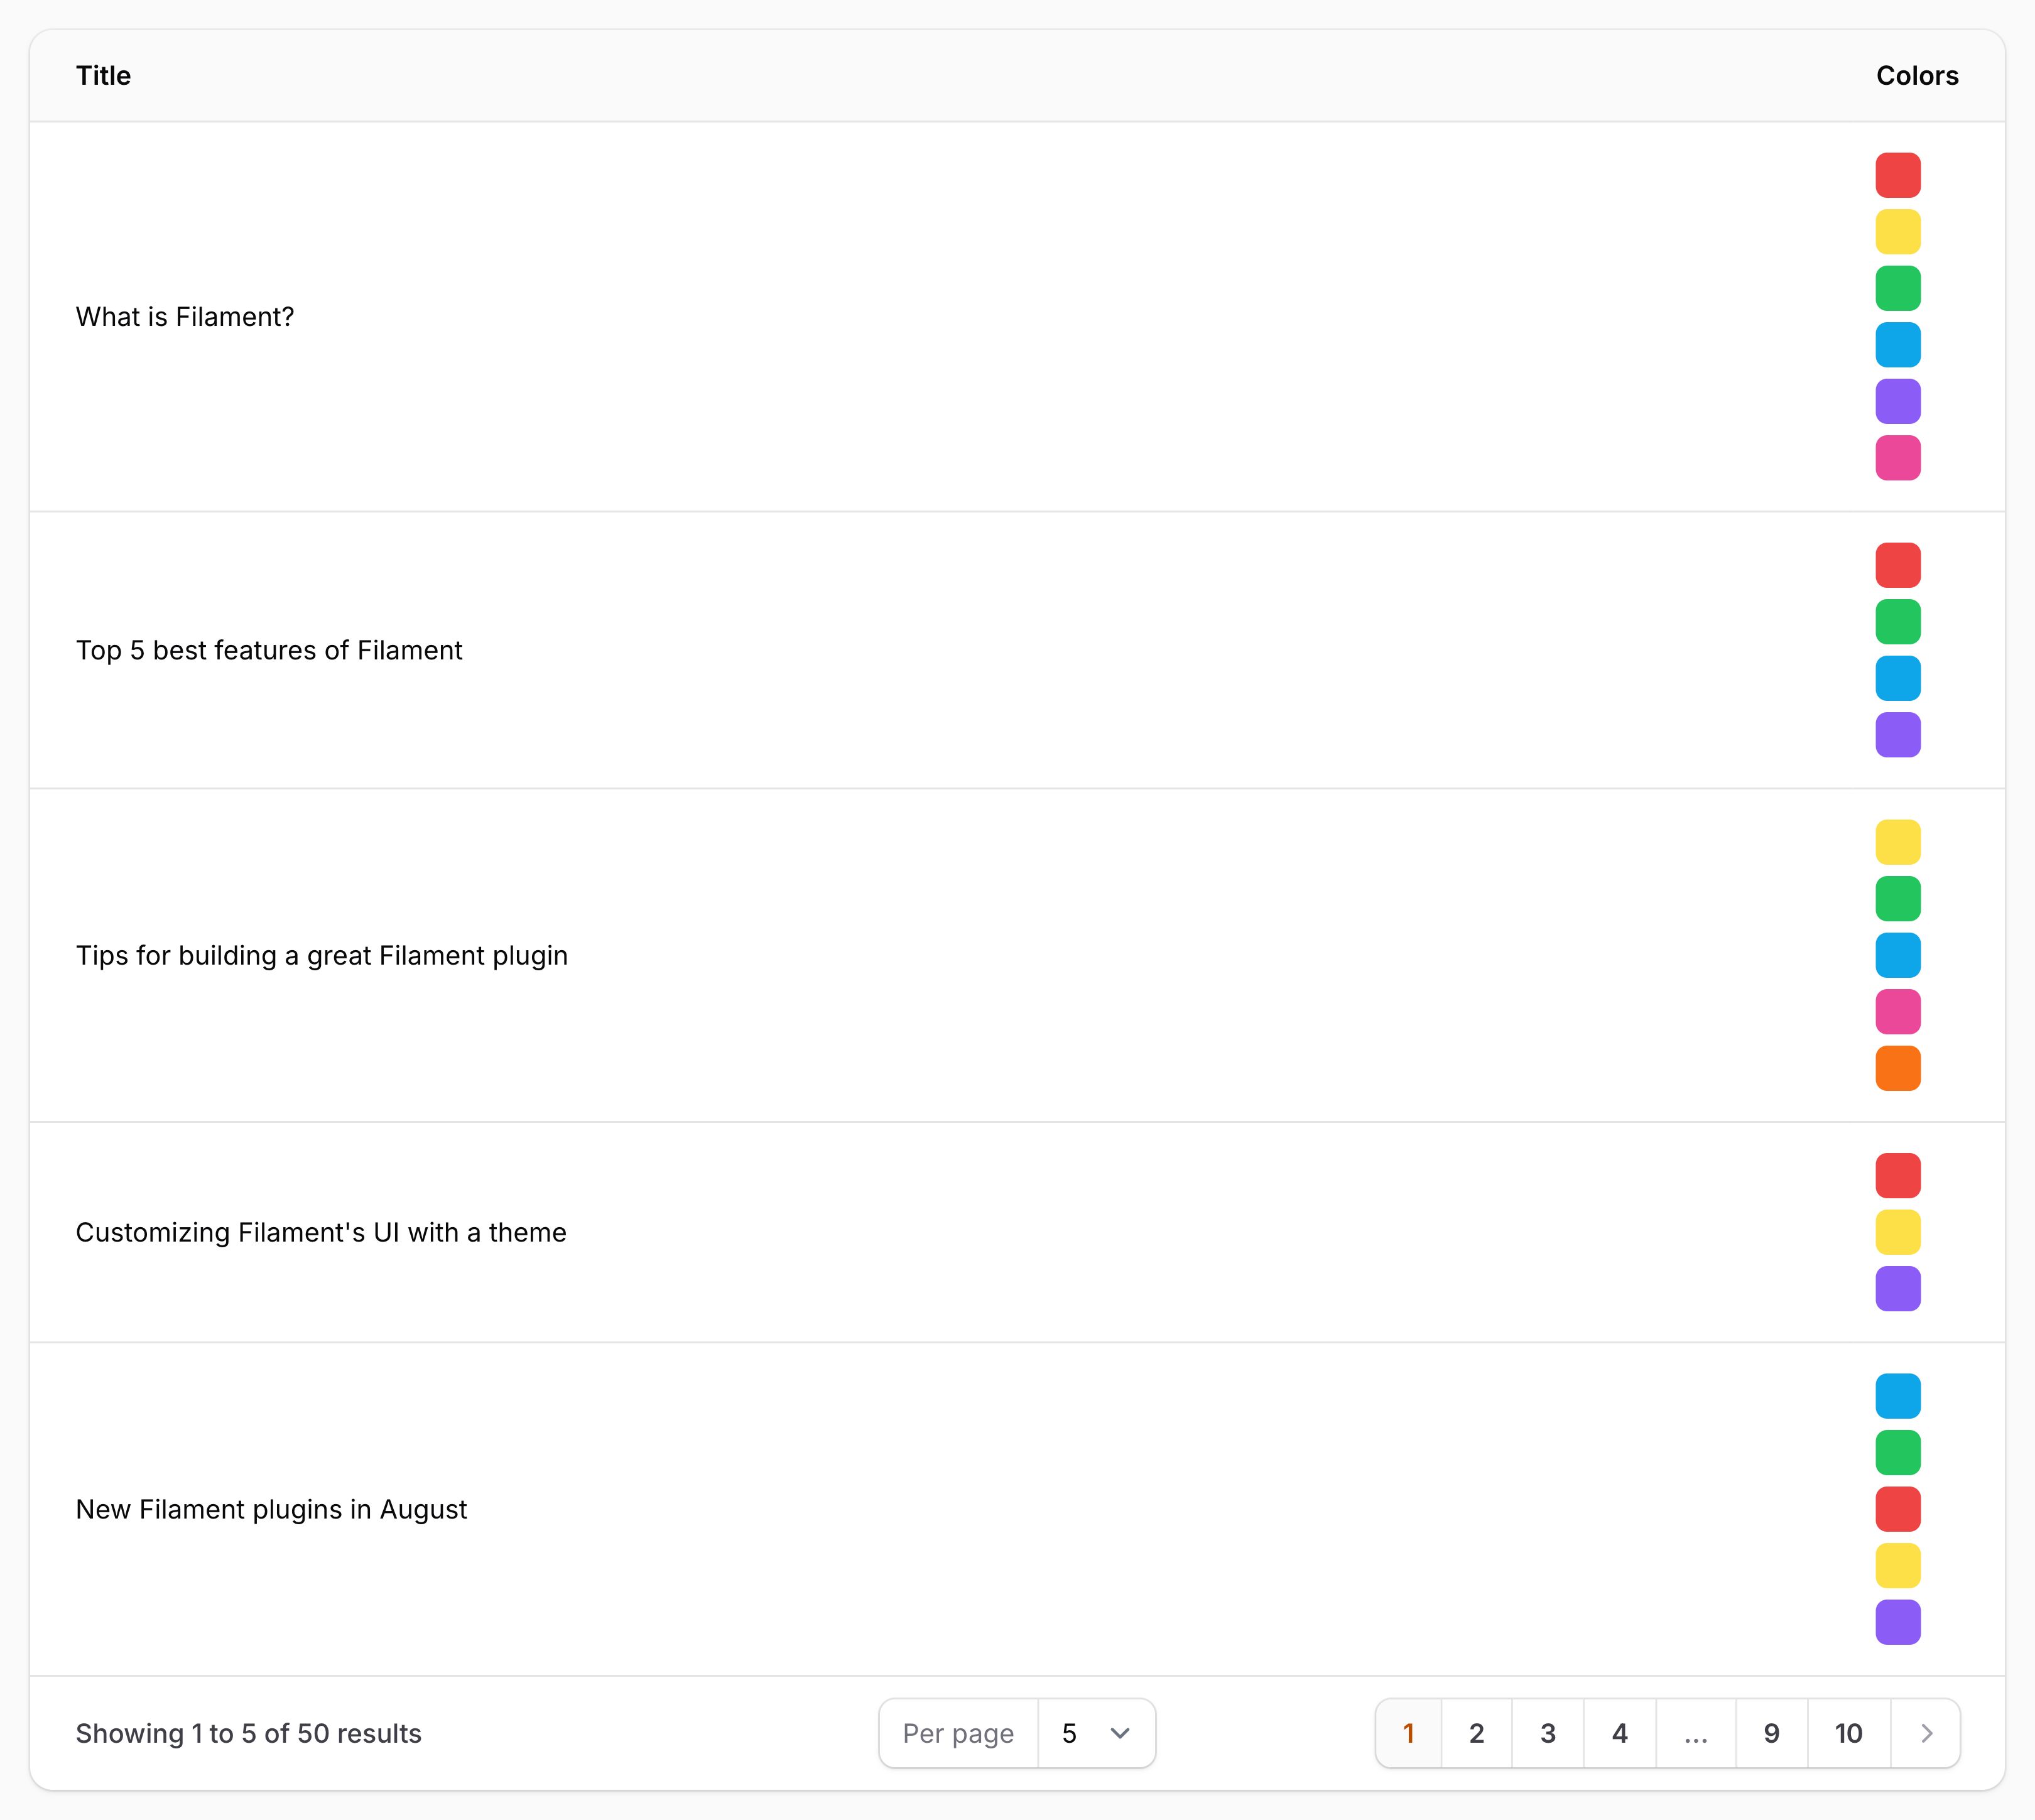The height and width of the screenshot is (1820, 2035).
Task: Click the red swatch in 'What is Filament?' row
Action: click(x=1898, y=175)
